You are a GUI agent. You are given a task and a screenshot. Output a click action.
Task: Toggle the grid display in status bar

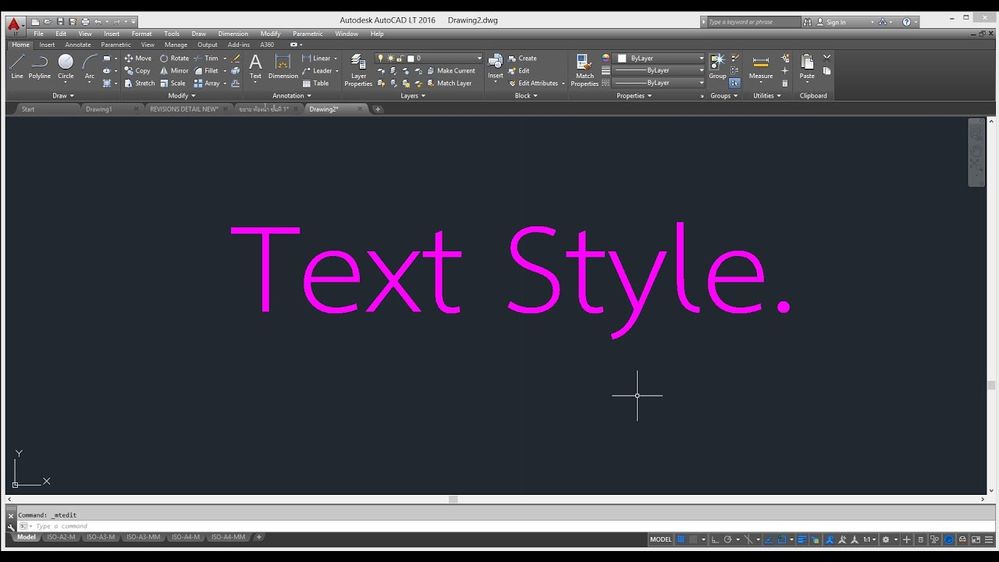[x=681, y=539]
